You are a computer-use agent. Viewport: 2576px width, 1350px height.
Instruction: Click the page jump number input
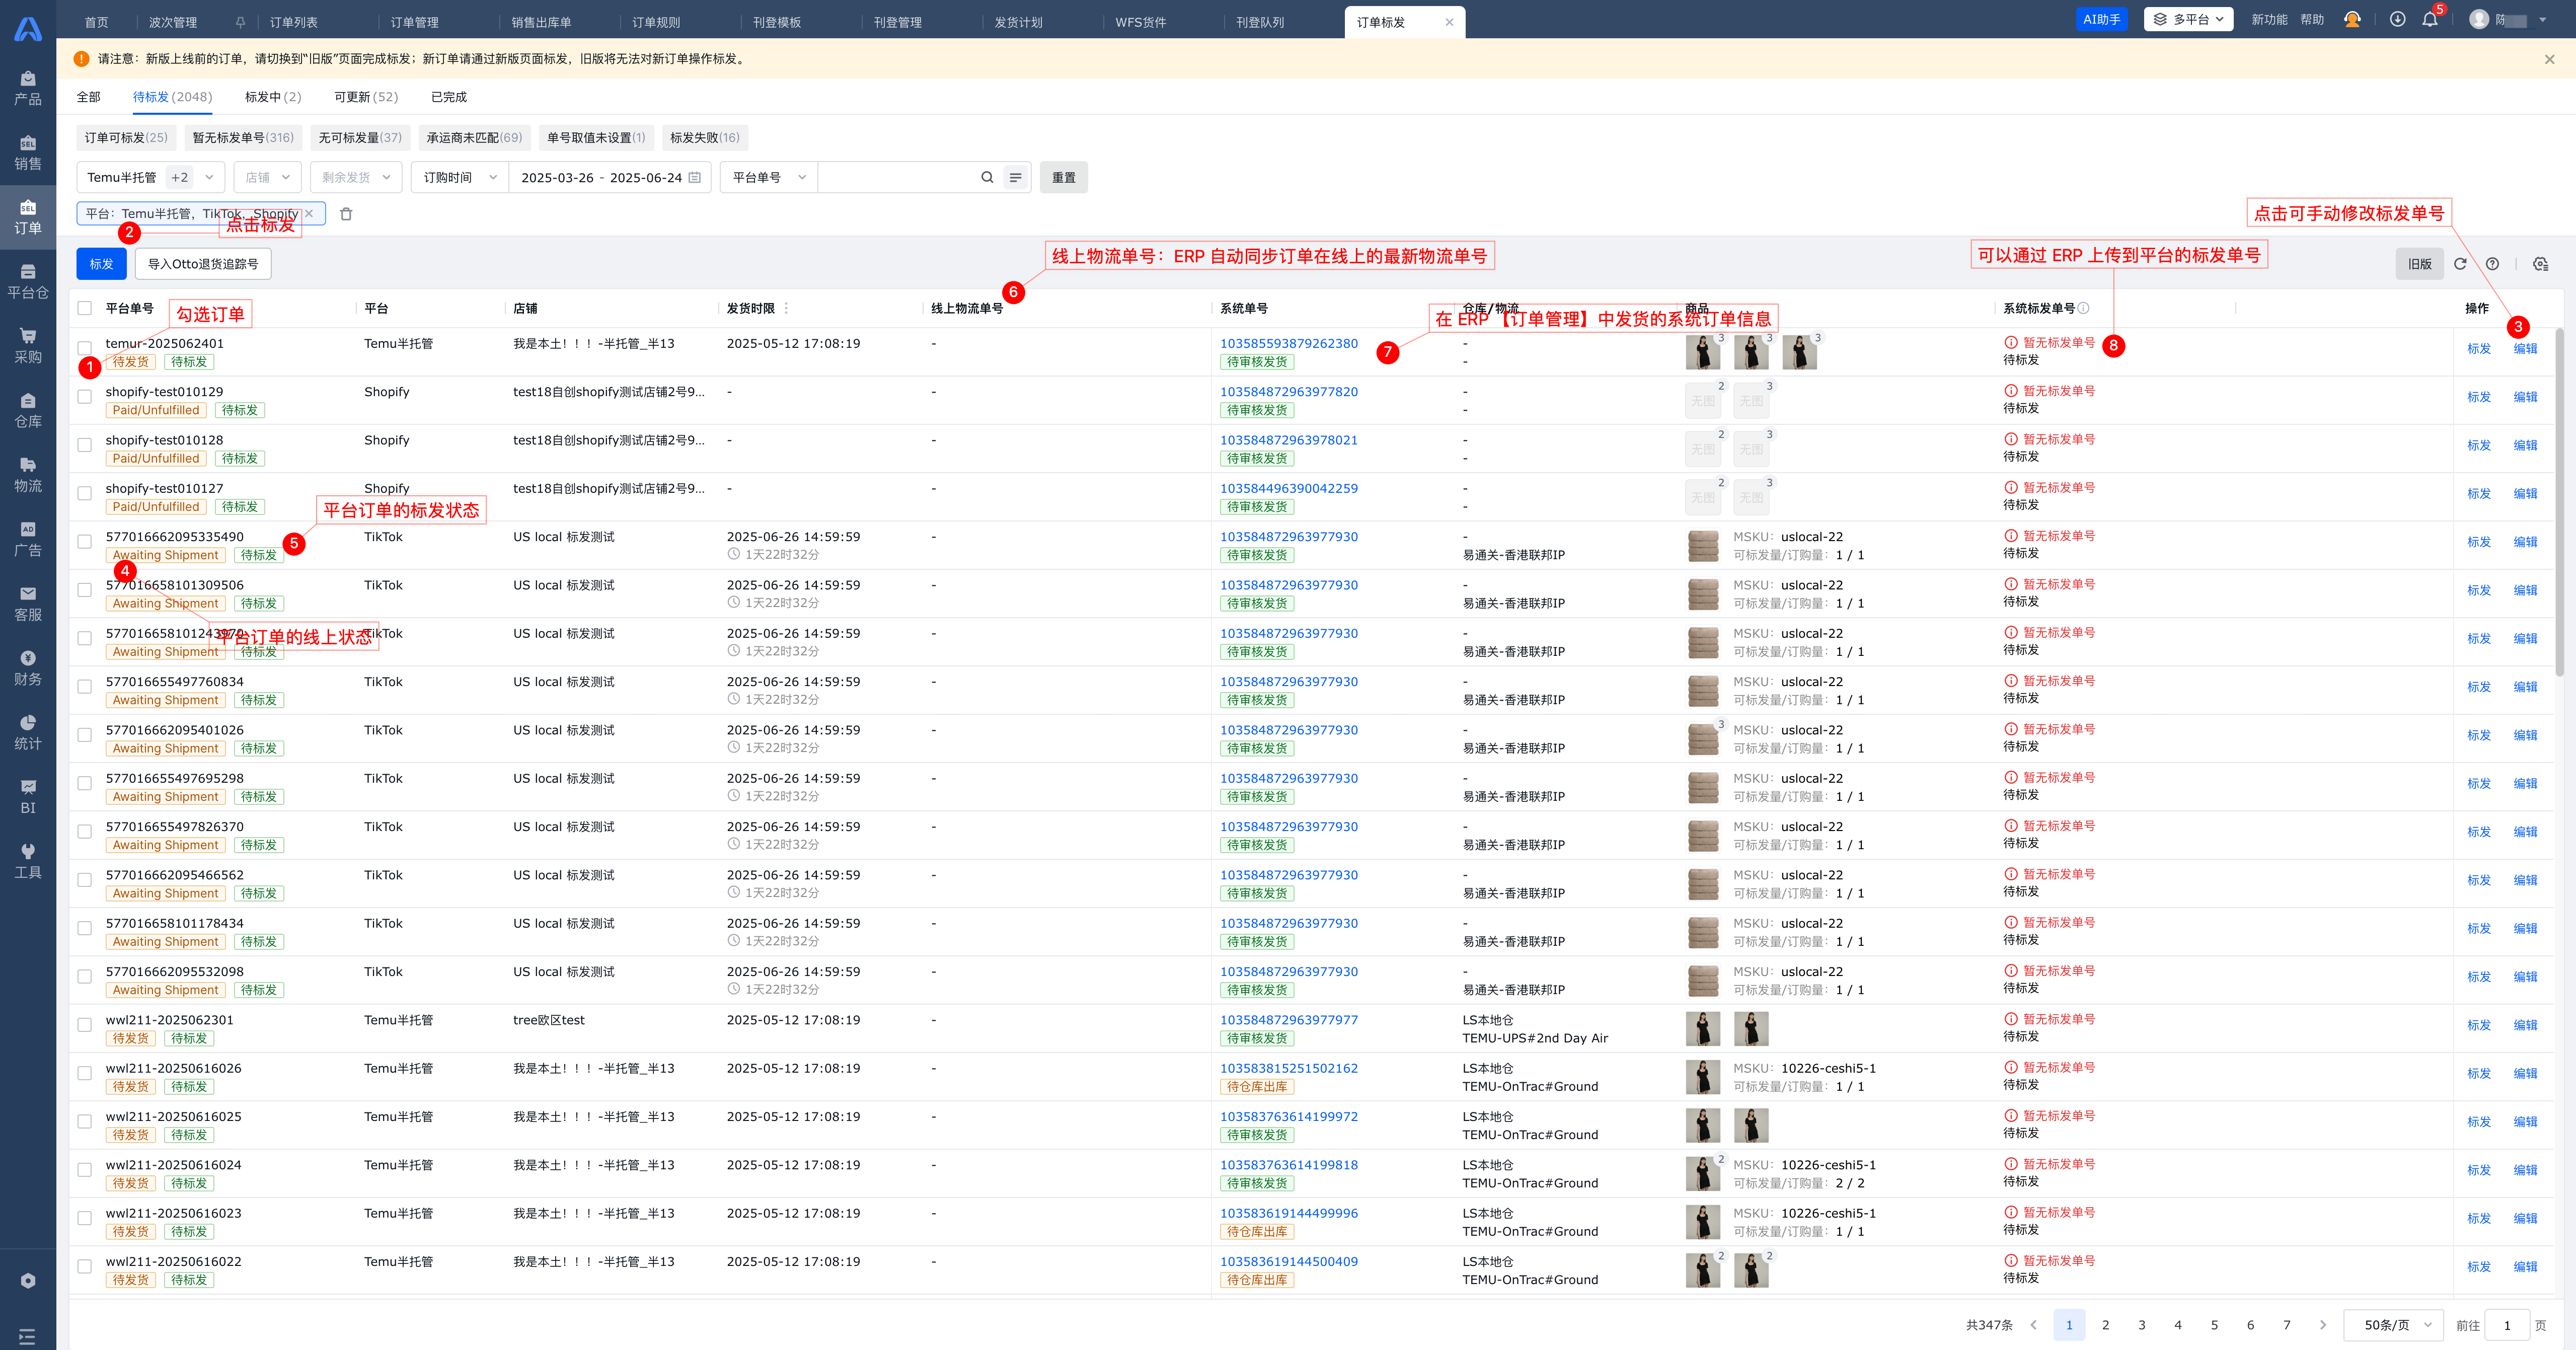pyautogui.click(x=2507, y=1325)
